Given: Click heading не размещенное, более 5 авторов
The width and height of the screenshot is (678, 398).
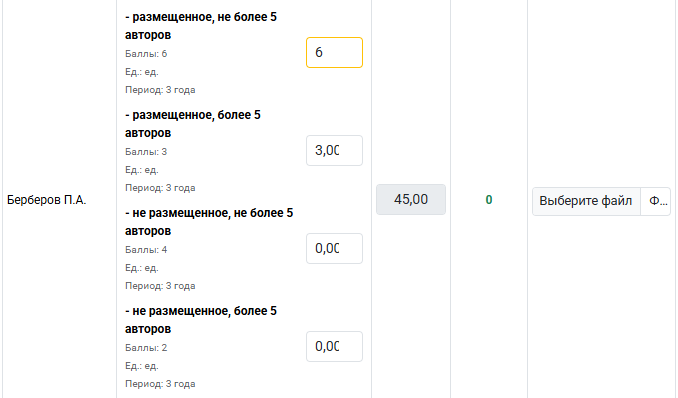Looking at the screenshot, I should [201, 320].
